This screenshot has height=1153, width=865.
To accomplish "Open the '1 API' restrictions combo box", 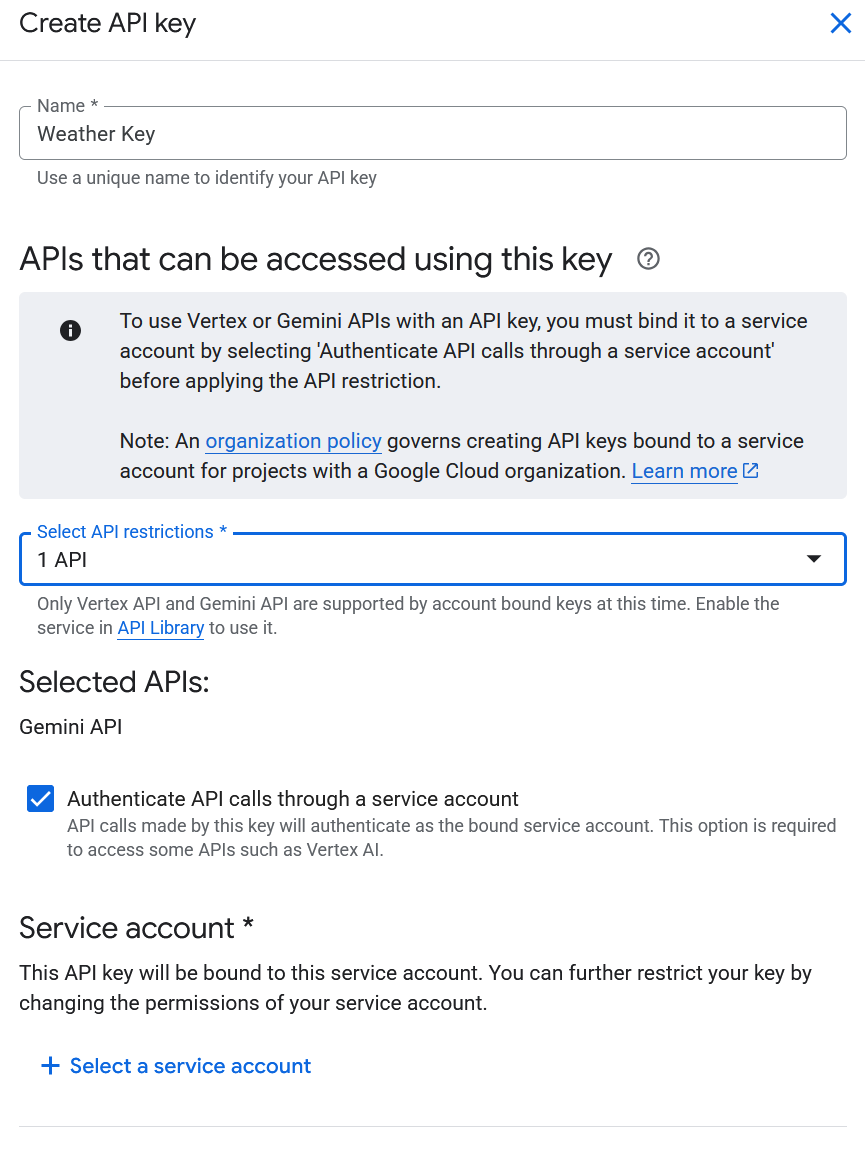I will [x=400, y=560].
